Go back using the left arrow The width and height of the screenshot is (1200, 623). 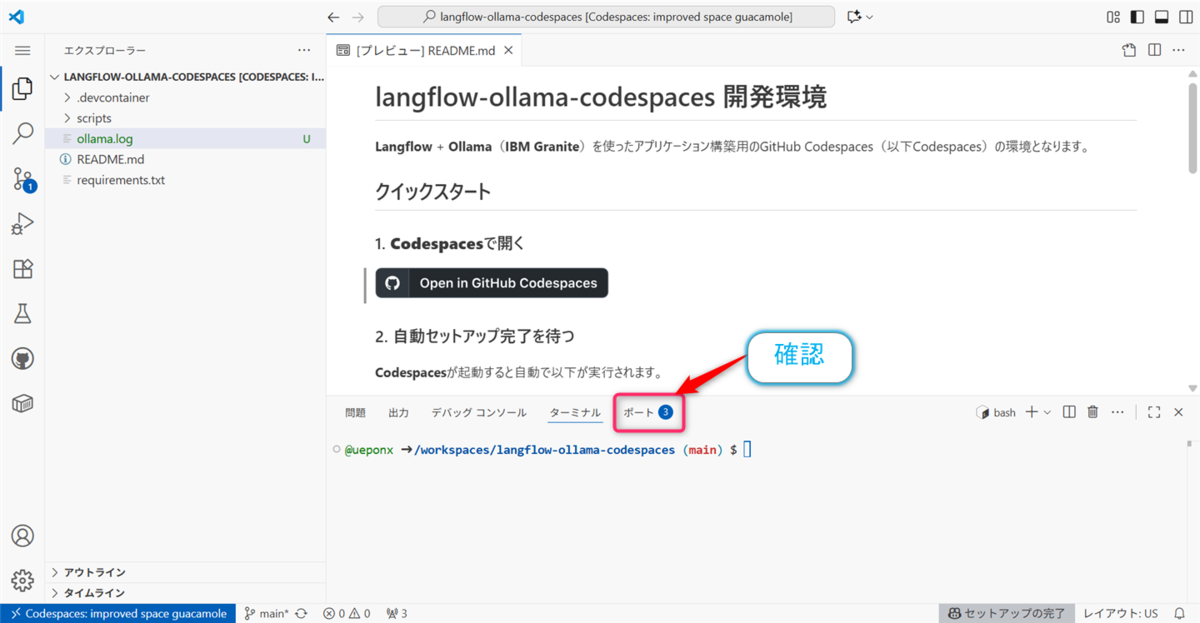[x=333, y=17]
